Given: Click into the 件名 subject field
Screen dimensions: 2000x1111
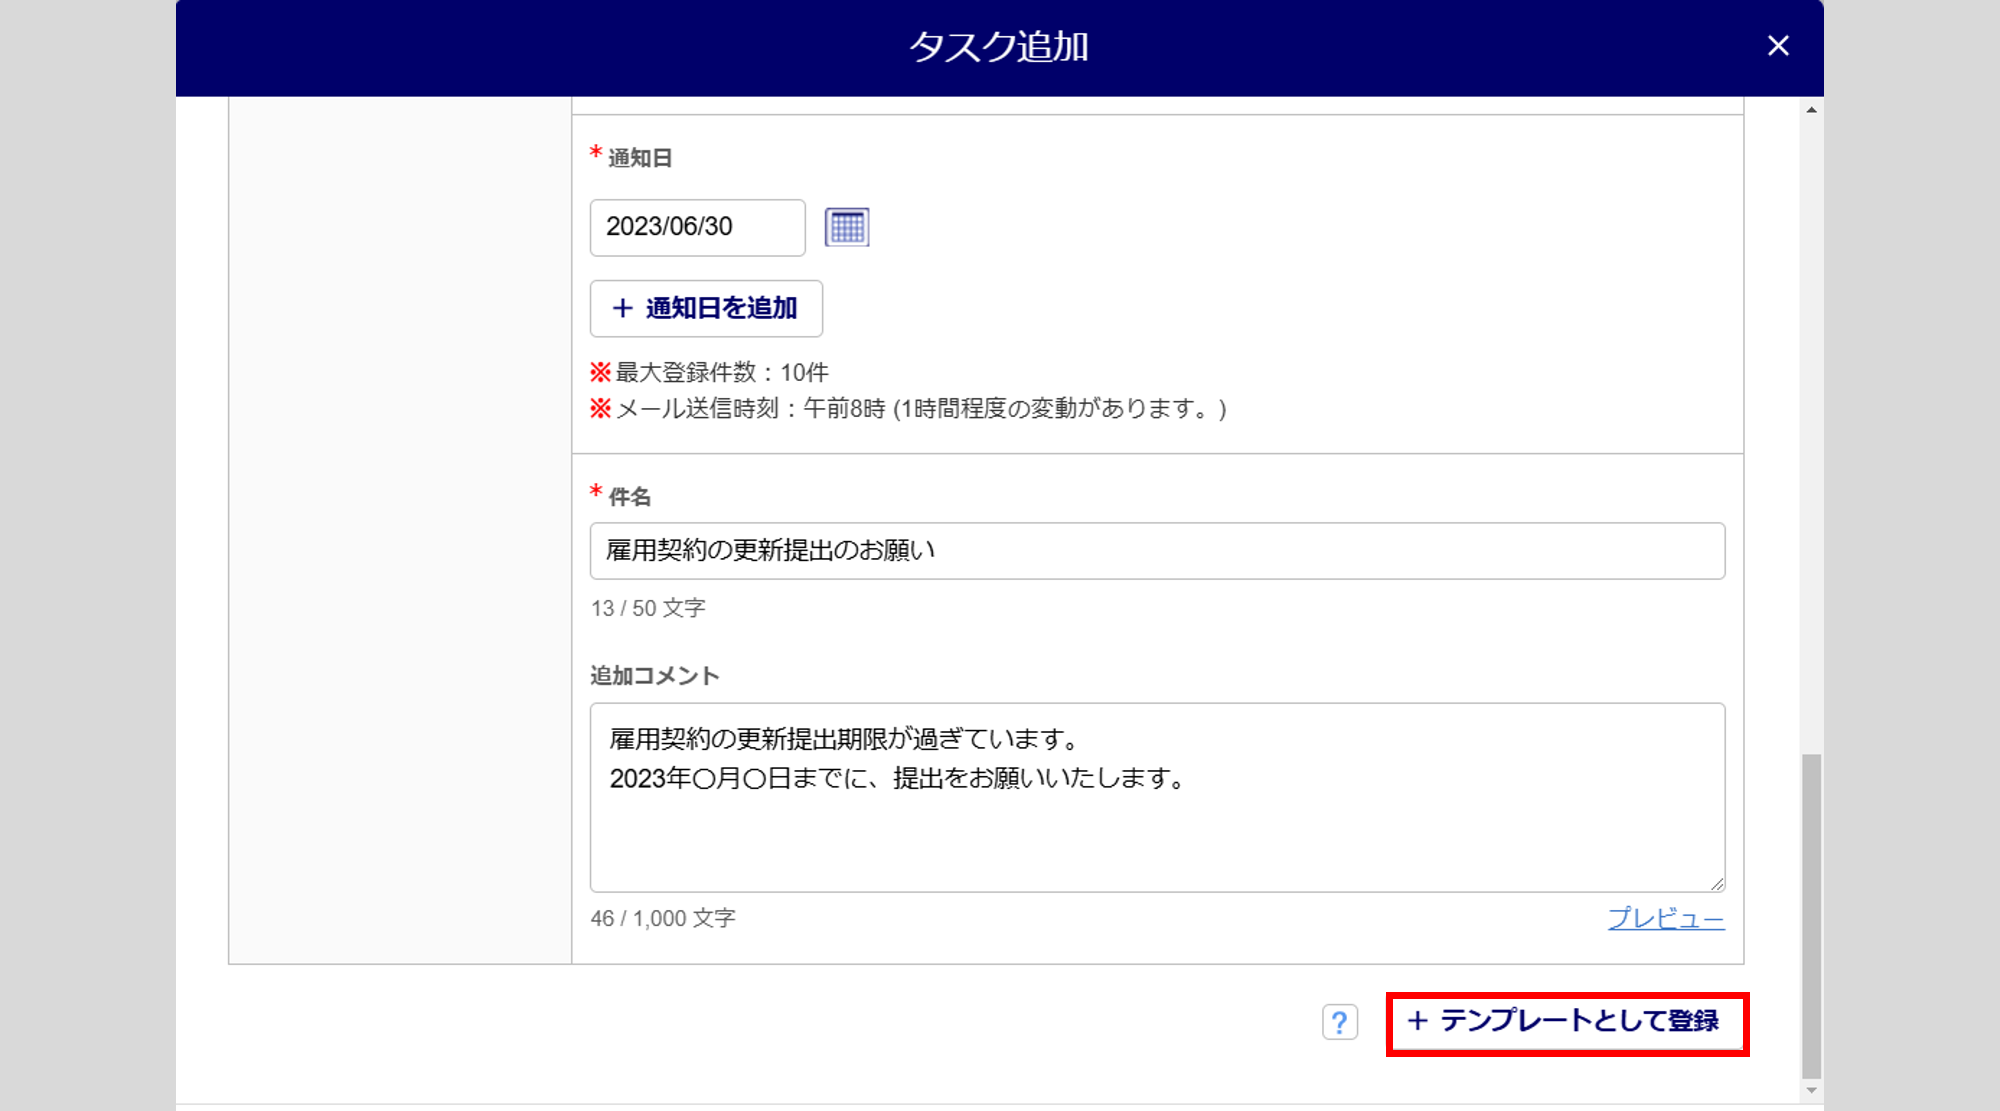Looking at the screenshot, I should pyautogui.click(x=1156, y=551).
